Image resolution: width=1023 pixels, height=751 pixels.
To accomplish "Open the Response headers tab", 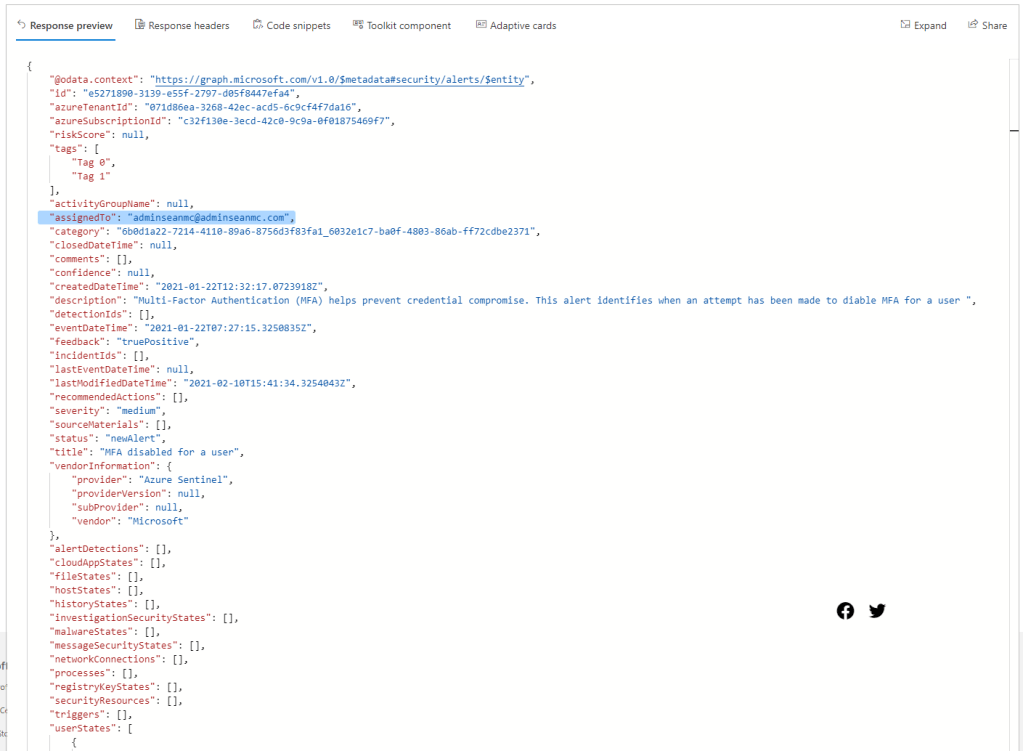I will pos(188,25).
